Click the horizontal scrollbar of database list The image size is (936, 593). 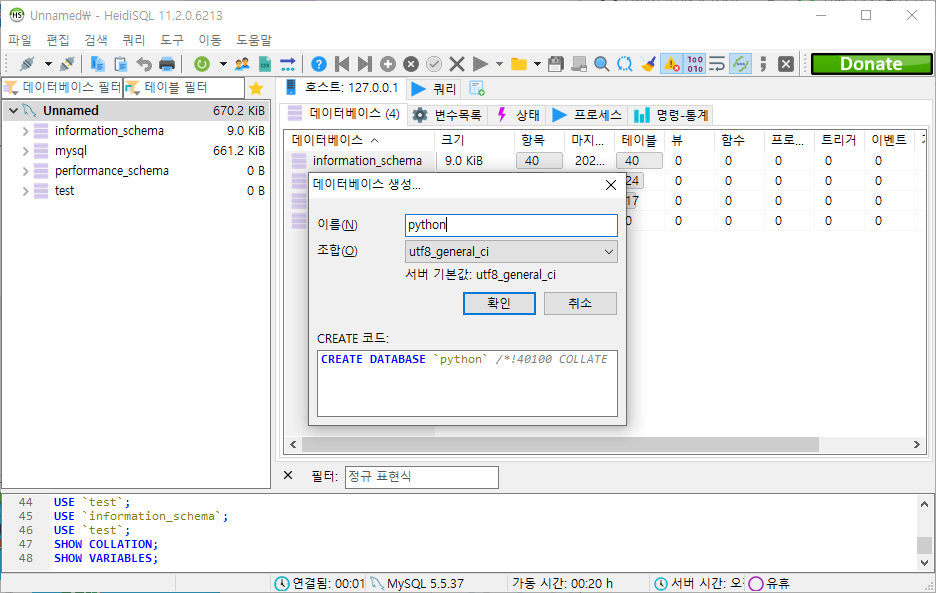[x=560, y=444]
